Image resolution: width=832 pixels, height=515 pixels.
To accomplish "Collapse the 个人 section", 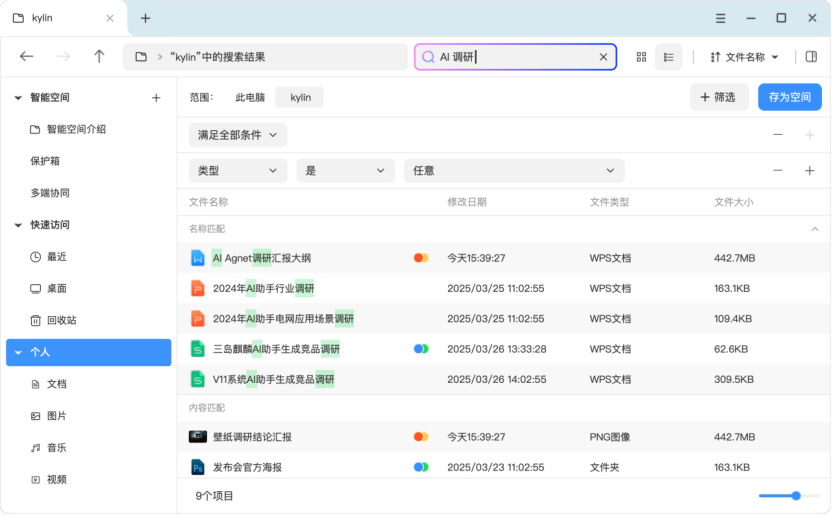I will (x=18, y=352).
